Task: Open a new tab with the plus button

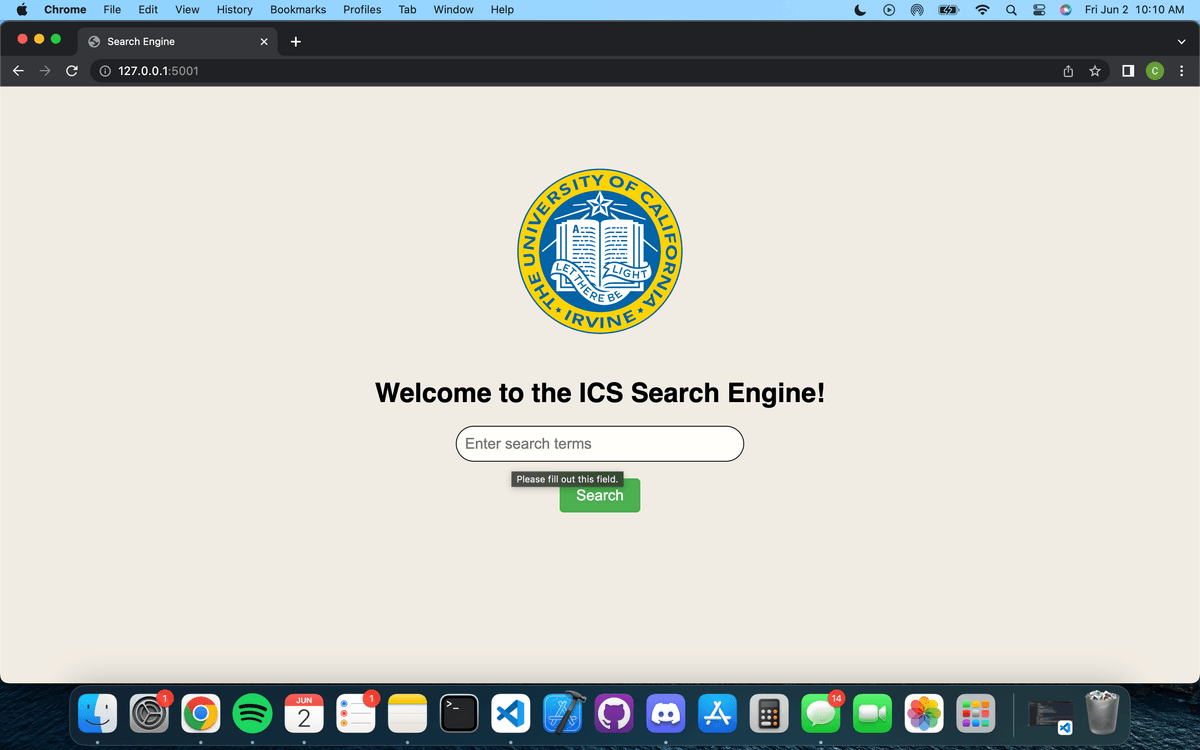Action: pyautogui.click(x=296, y=41)
